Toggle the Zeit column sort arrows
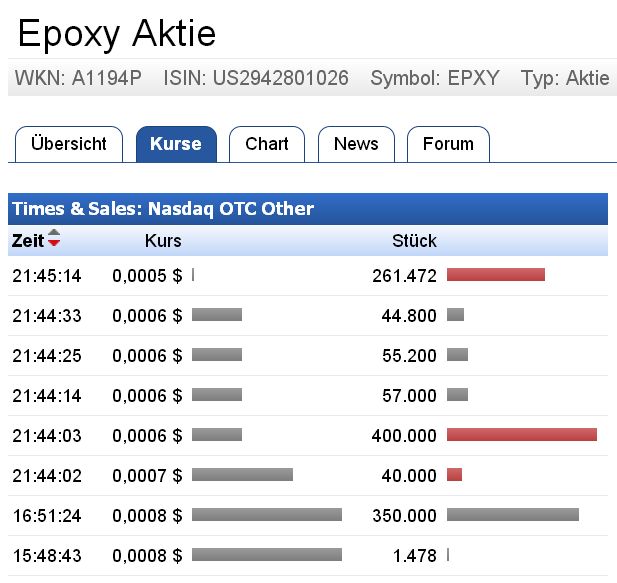Viewport: 617px width, 583px height. pos(54,240)
